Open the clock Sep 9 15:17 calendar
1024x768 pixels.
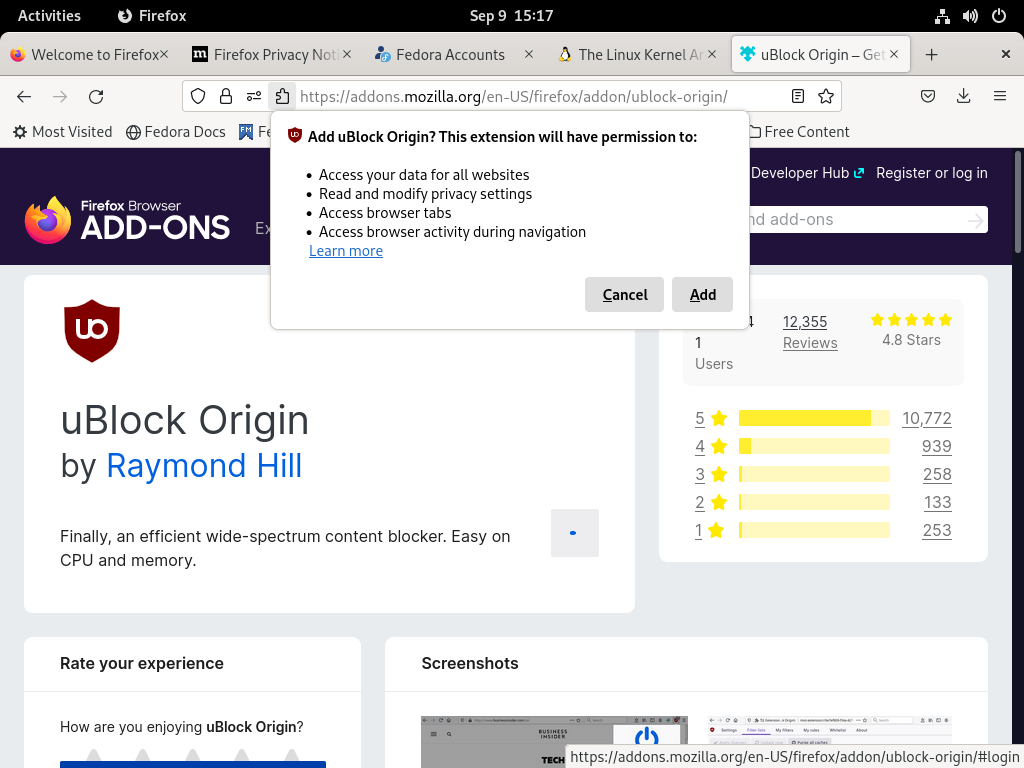511,16
